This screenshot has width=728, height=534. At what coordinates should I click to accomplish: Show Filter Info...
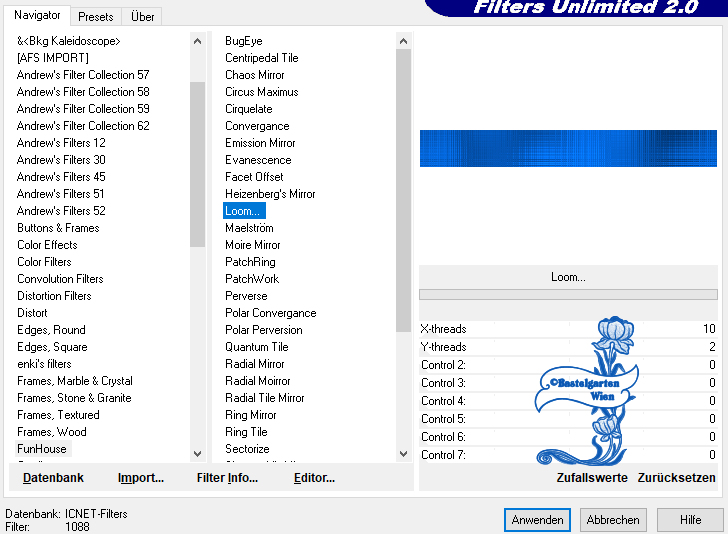[227, 478]
